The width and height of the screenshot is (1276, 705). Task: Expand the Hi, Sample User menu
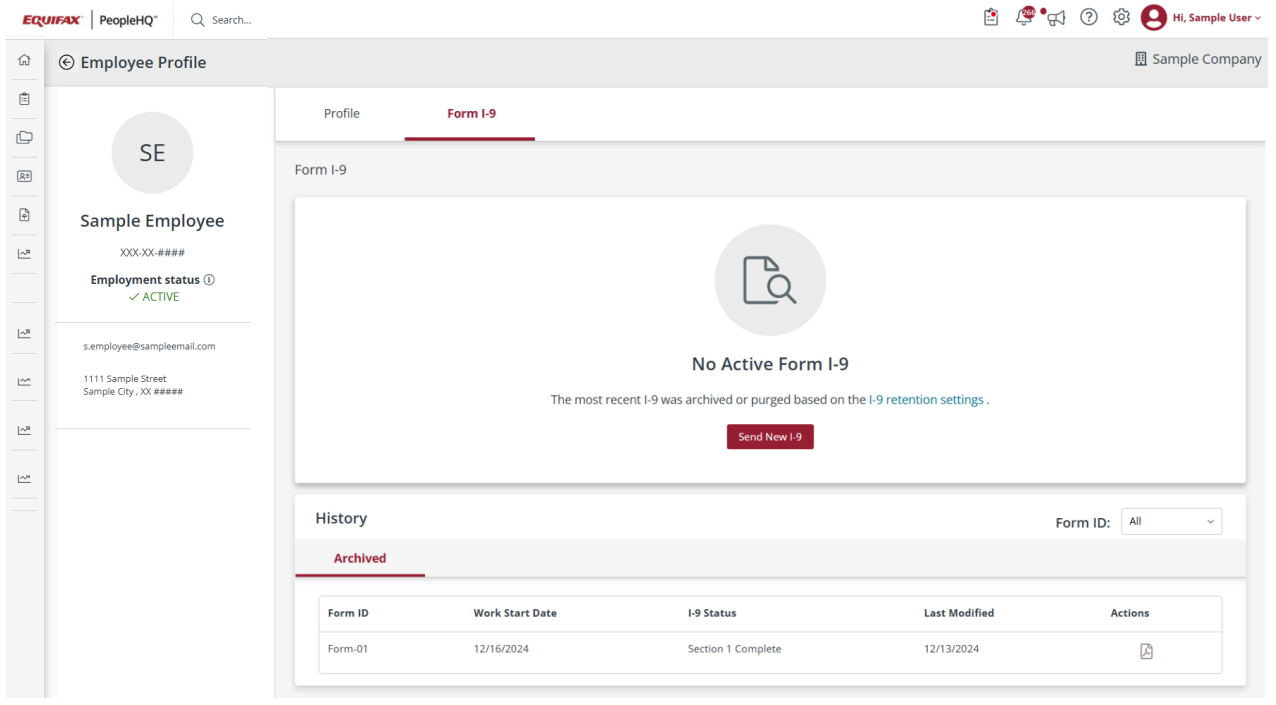pyautogui.click(x=1217, y=18)
